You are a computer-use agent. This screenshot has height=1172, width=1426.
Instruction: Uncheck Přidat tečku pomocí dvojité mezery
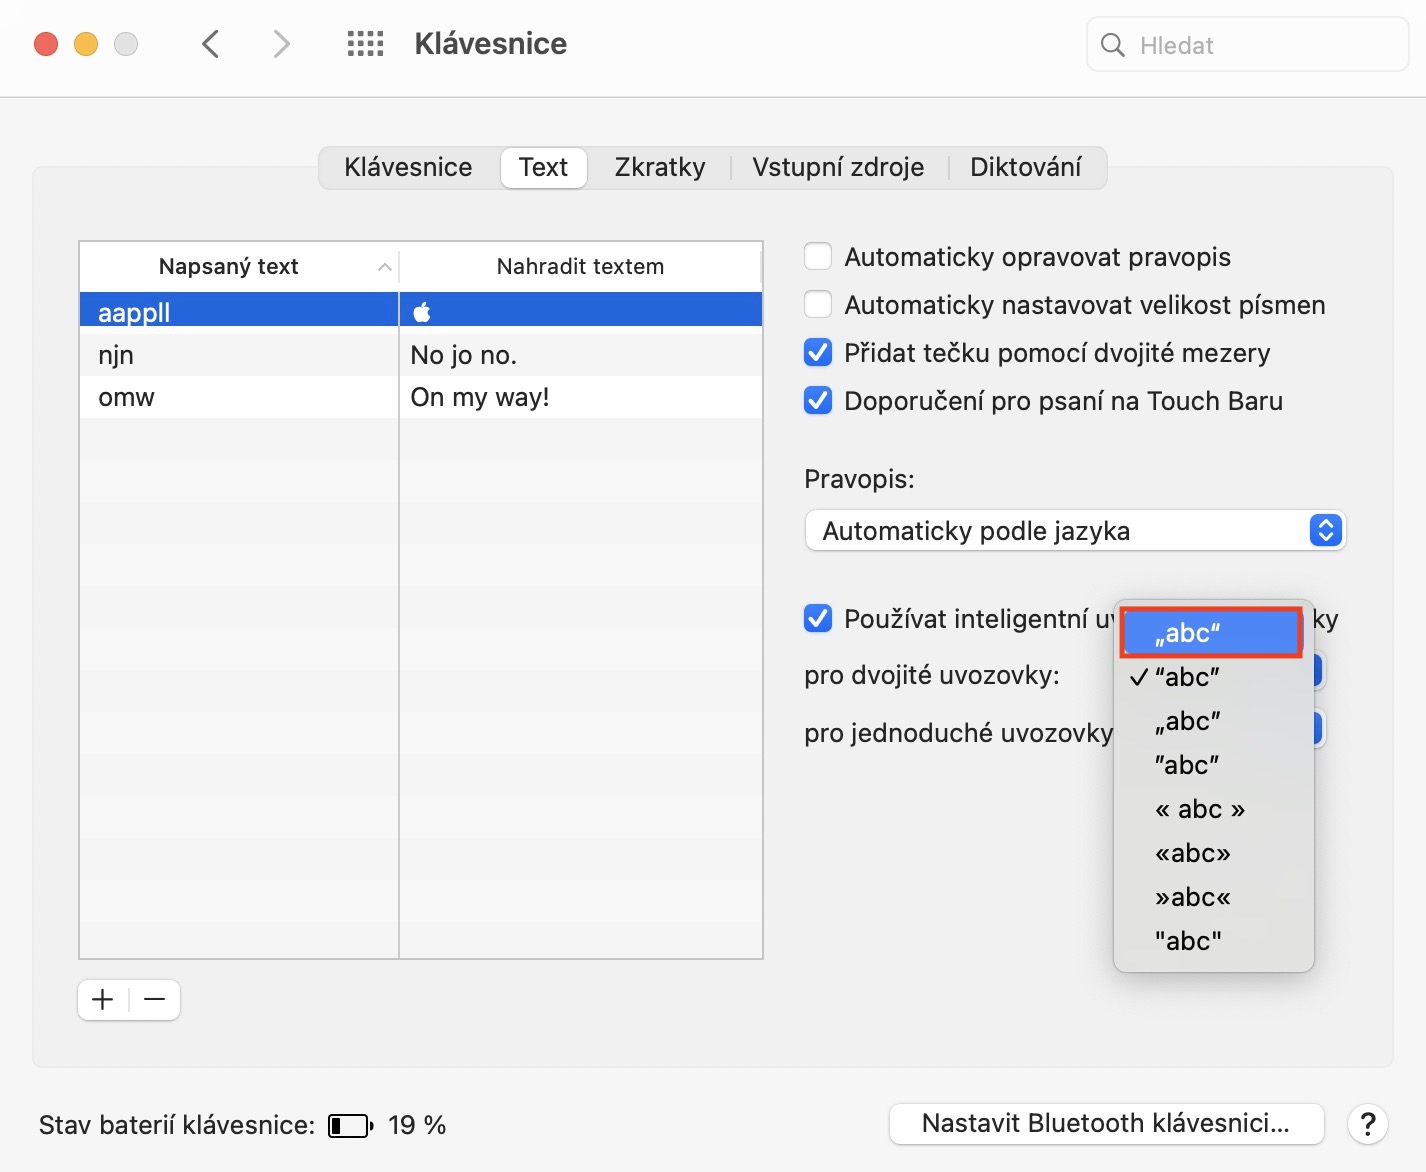pos(818,353)
